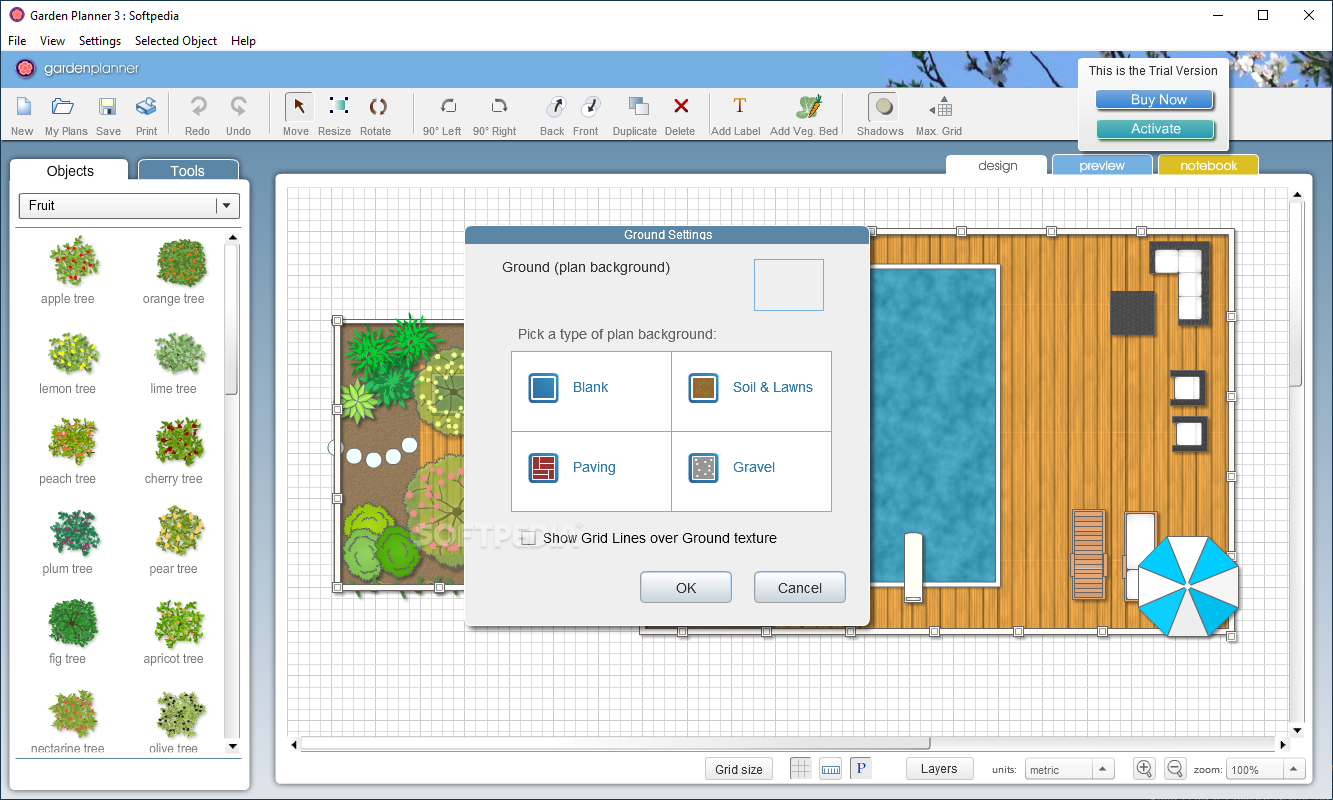Toggle the Shadows button

(x=881, y=107)
